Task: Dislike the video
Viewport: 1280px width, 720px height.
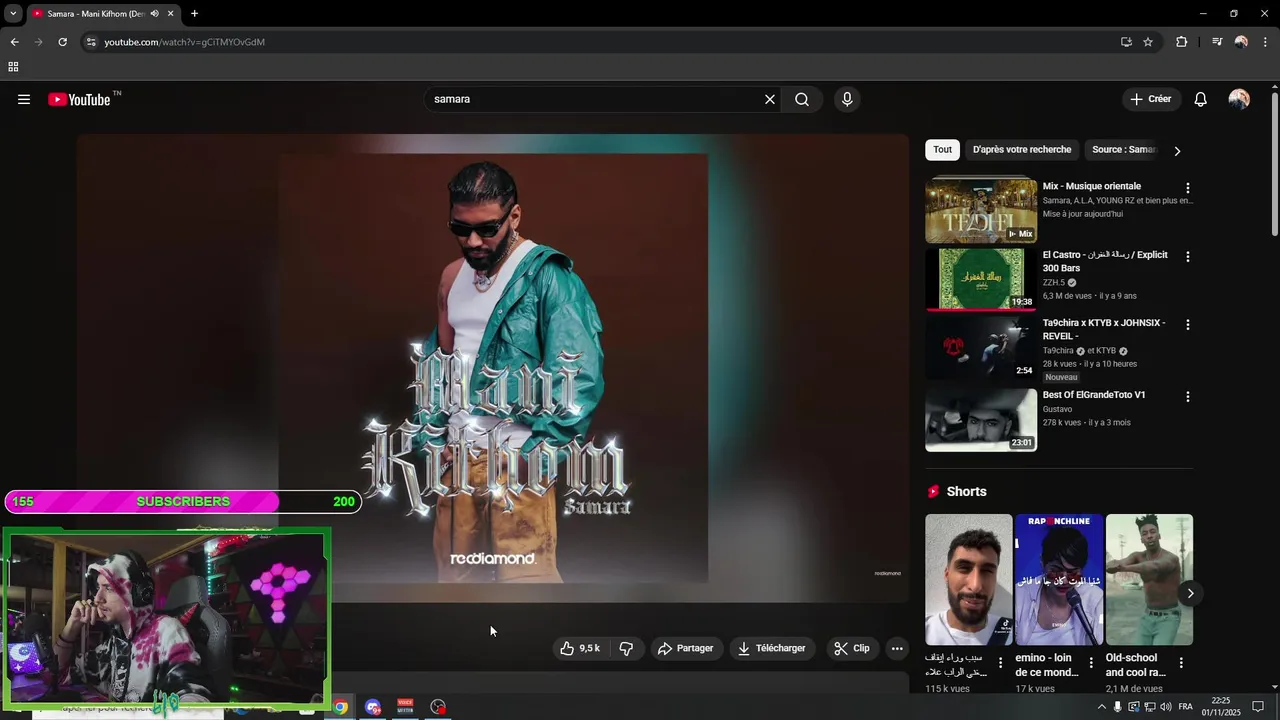Action: pos(626,648)
